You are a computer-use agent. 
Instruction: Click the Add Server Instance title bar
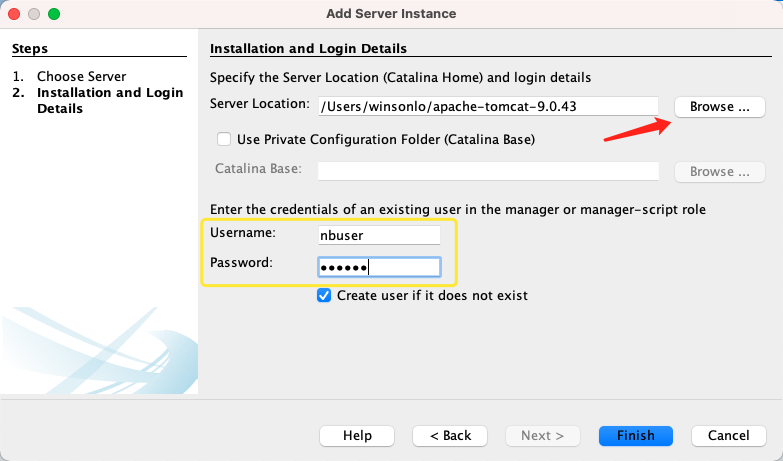click(x=391, y=13)
